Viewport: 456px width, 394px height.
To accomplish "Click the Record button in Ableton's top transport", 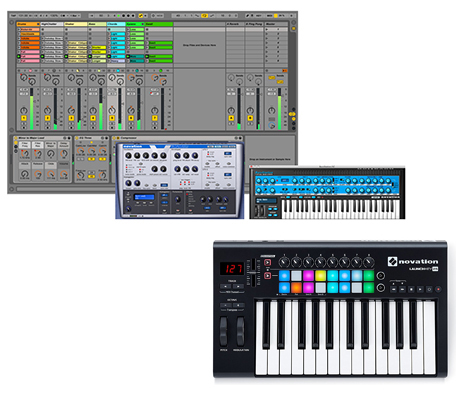I will pyautogui.click(x=128, y=16).
